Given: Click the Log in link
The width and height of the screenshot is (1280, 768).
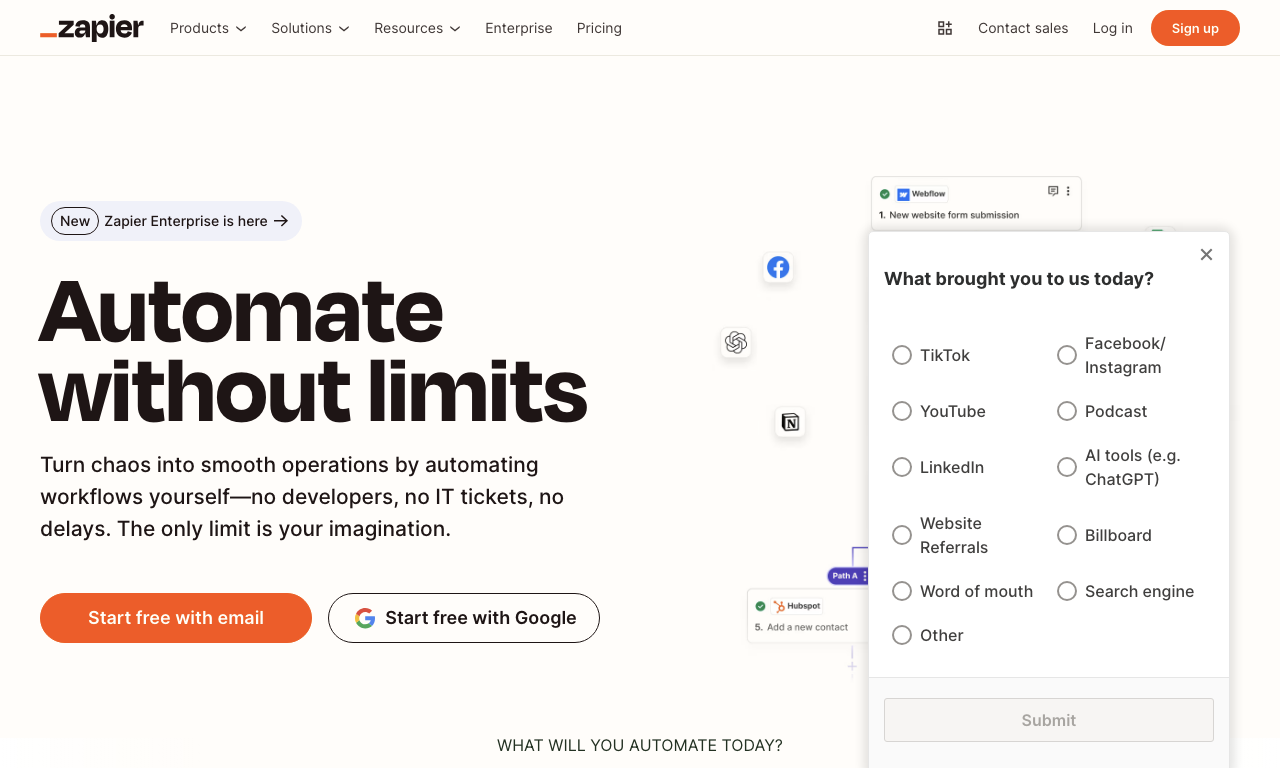Looking at the screenshot, I should pos(1113,28).
